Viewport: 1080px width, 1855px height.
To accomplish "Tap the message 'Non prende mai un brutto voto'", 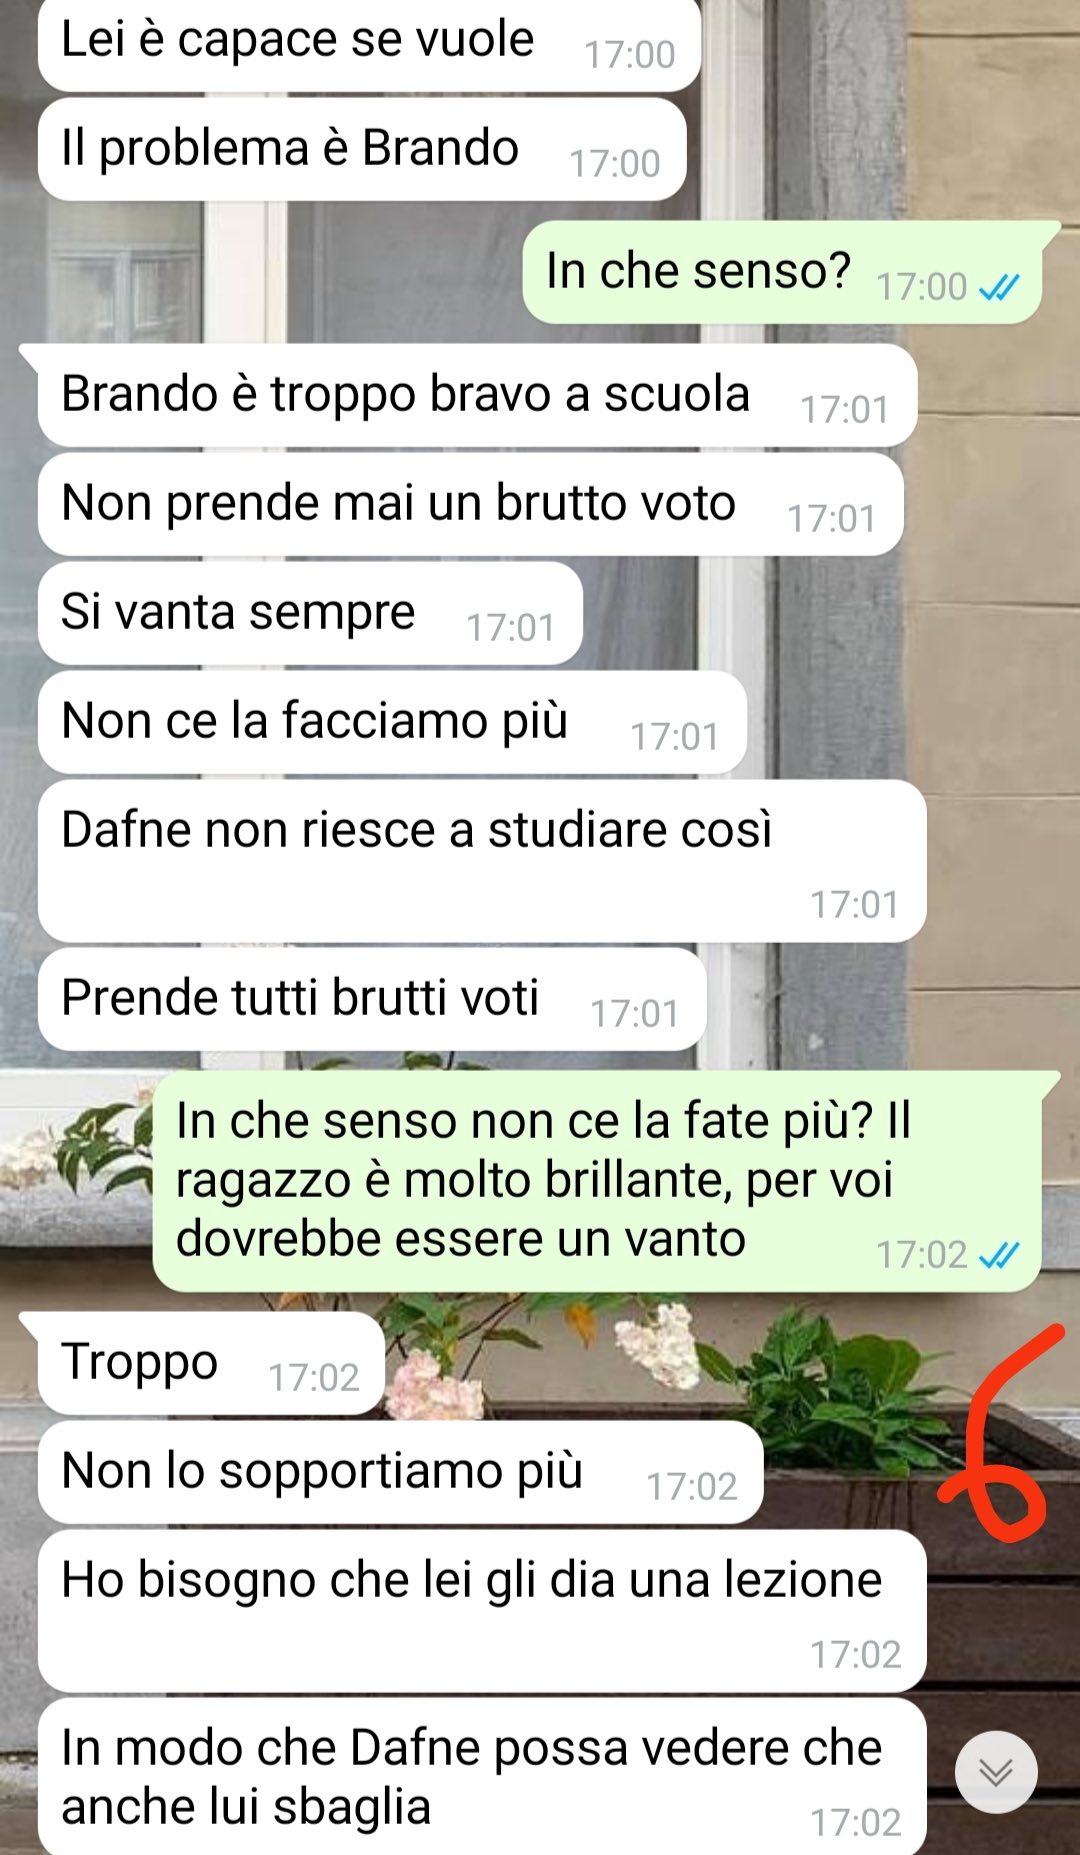I will [x=470, y=504].
